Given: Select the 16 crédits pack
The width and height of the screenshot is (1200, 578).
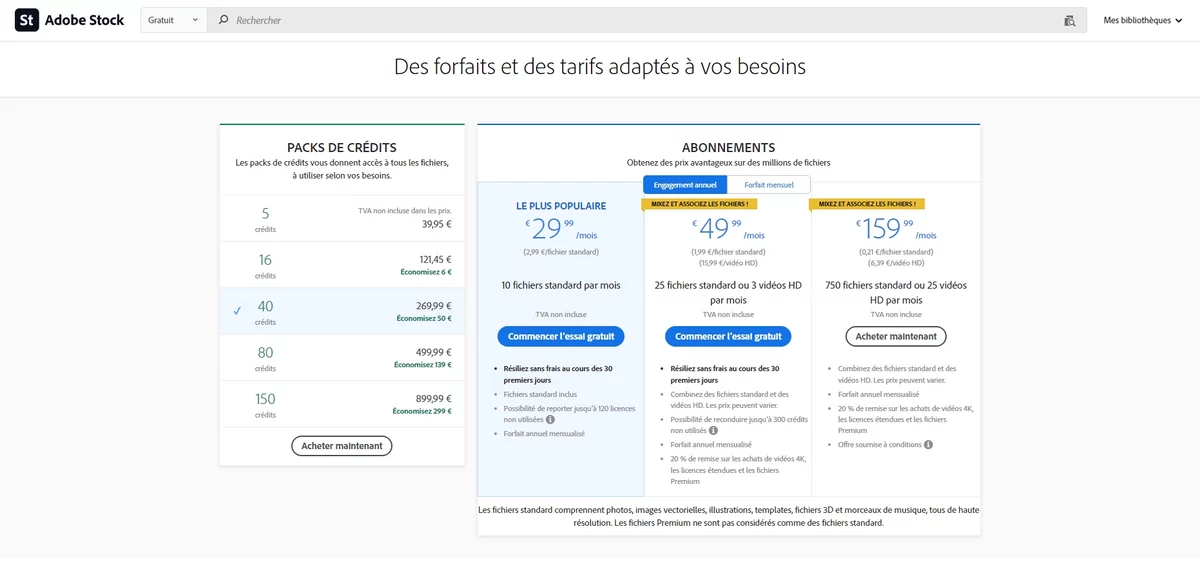Looking at the screenshot, I should [x=342, y=265].
